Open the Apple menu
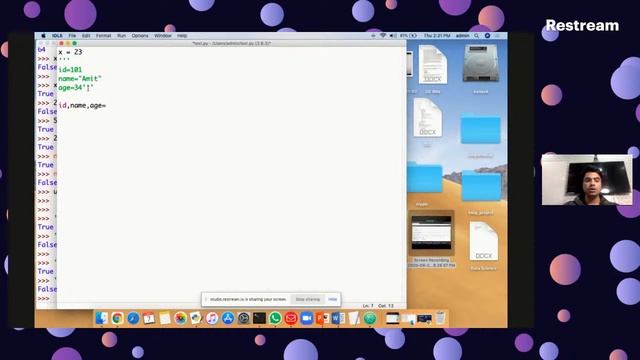This screenshot has width=640, height=360. point(43,36)
